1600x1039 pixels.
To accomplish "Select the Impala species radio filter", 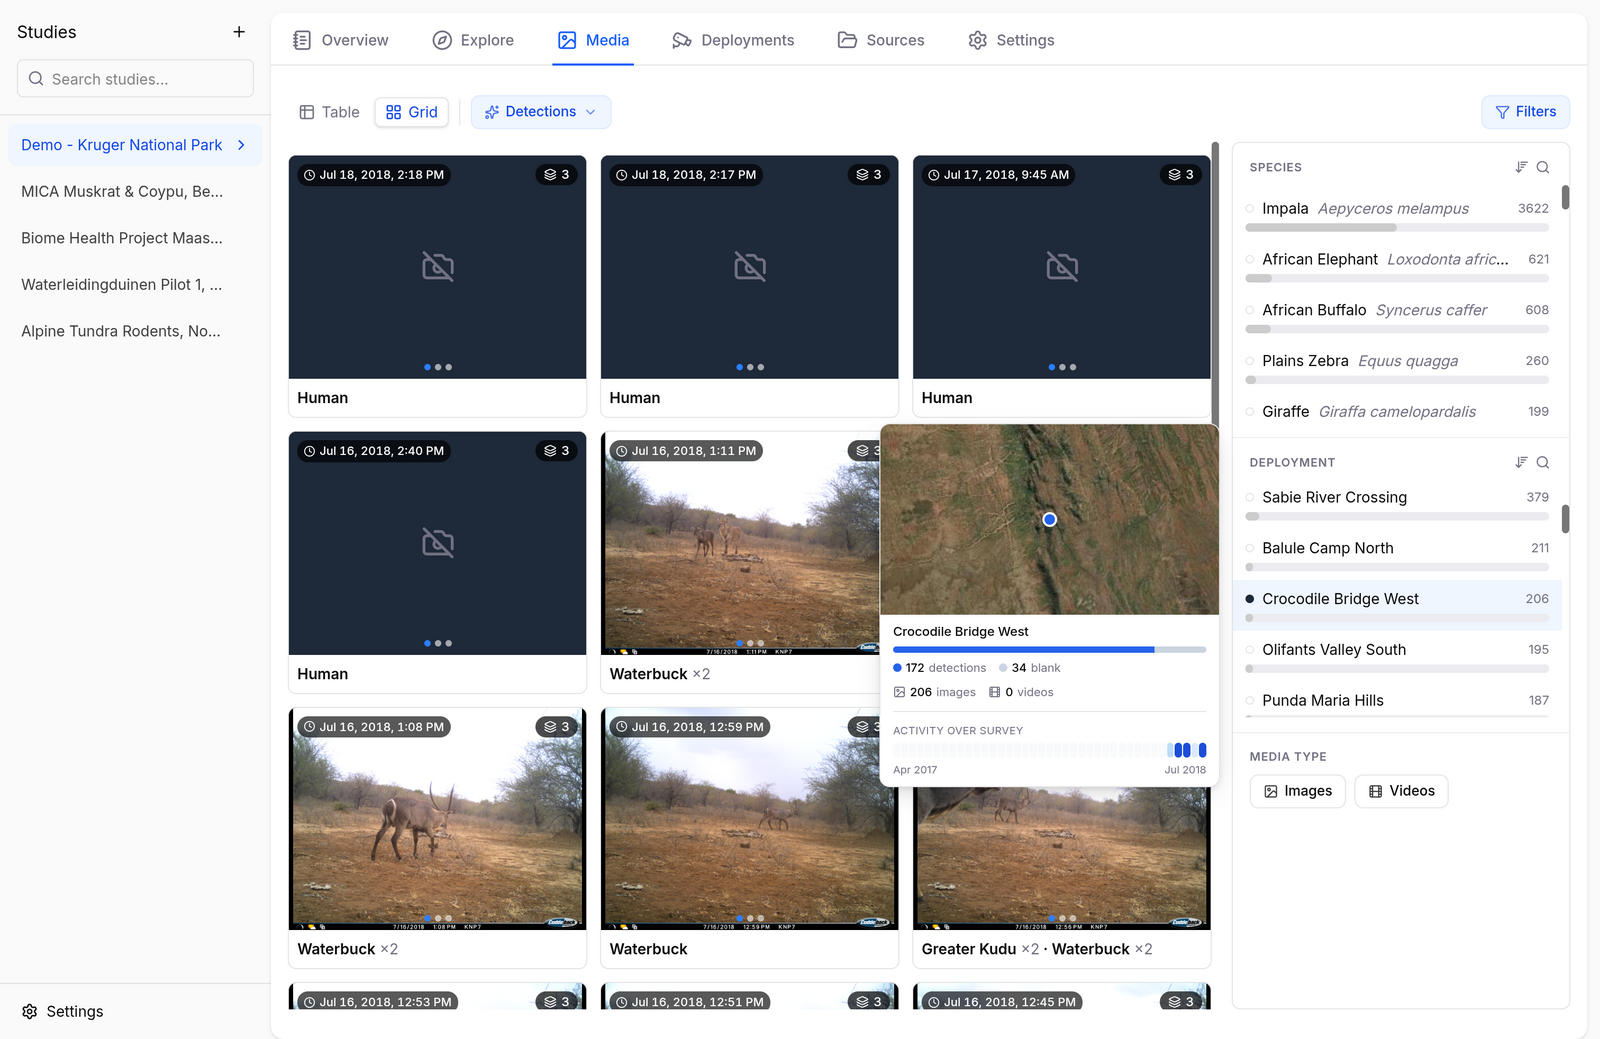I will coord(1250,209).
